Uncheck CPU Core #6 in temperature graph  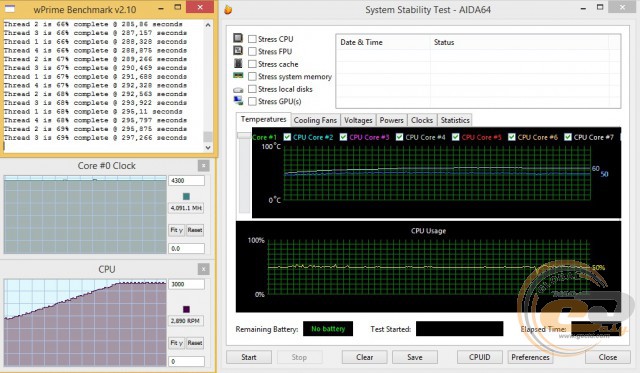point(511,137)
